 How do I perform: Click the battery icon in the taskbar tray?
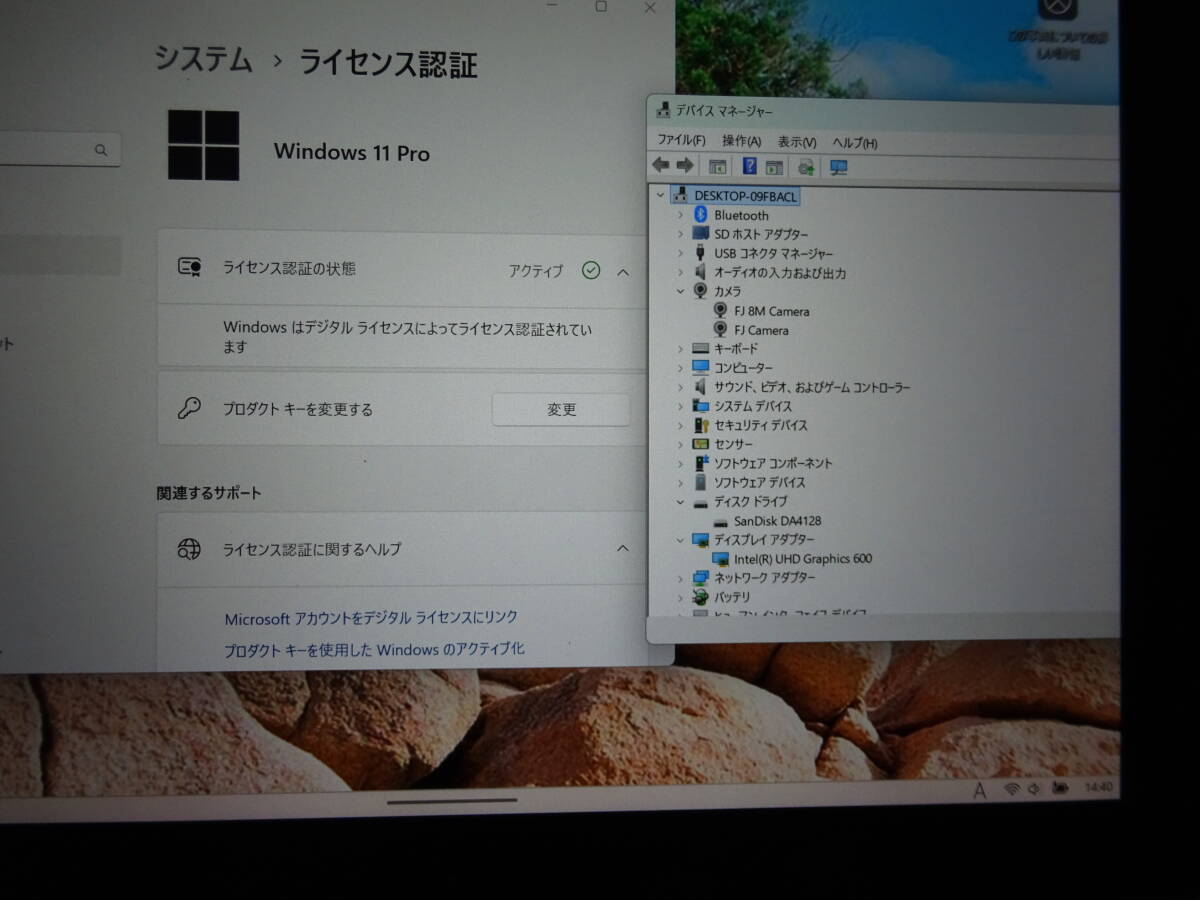pos(1060,789)
